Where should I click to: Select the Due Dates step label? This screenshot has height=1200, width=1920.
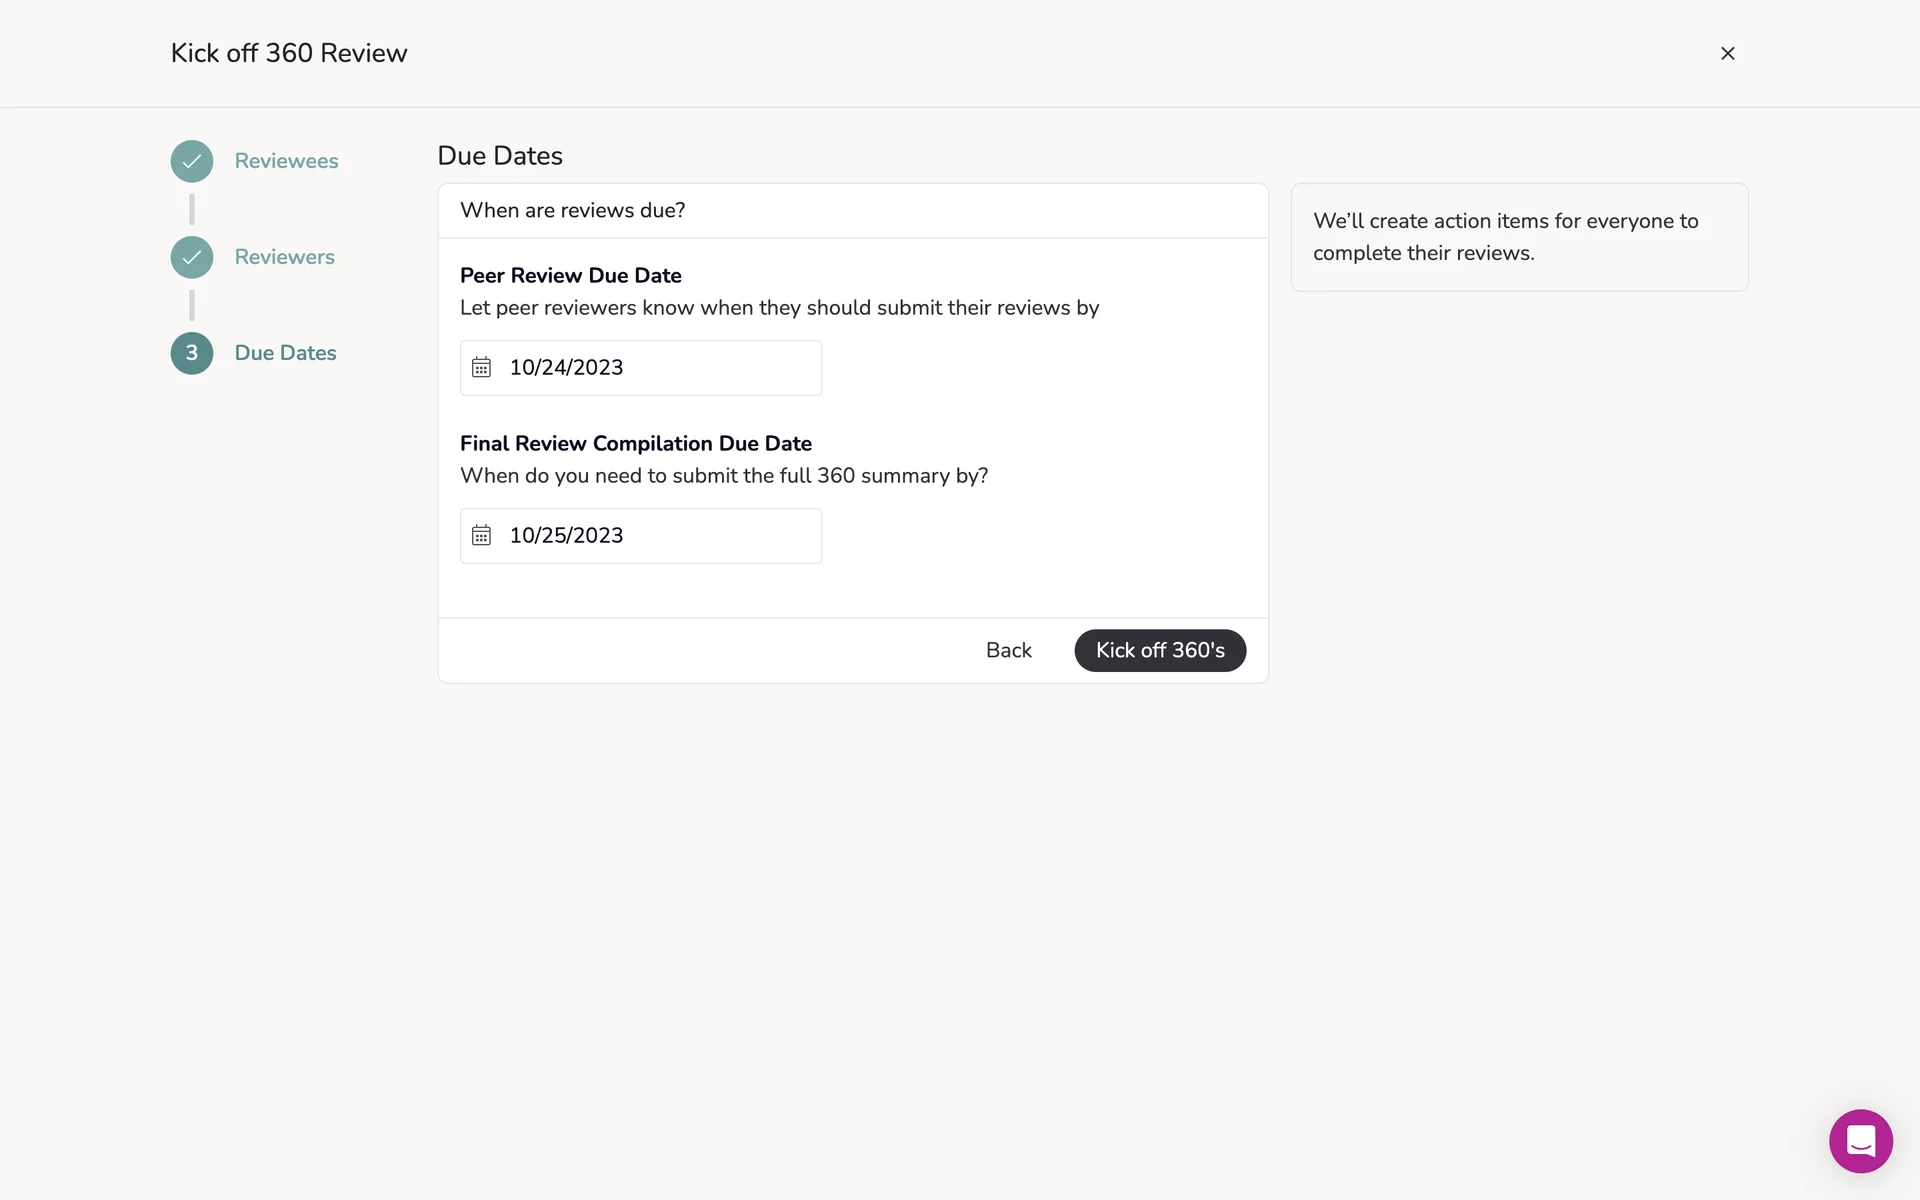tap(285, 353)
